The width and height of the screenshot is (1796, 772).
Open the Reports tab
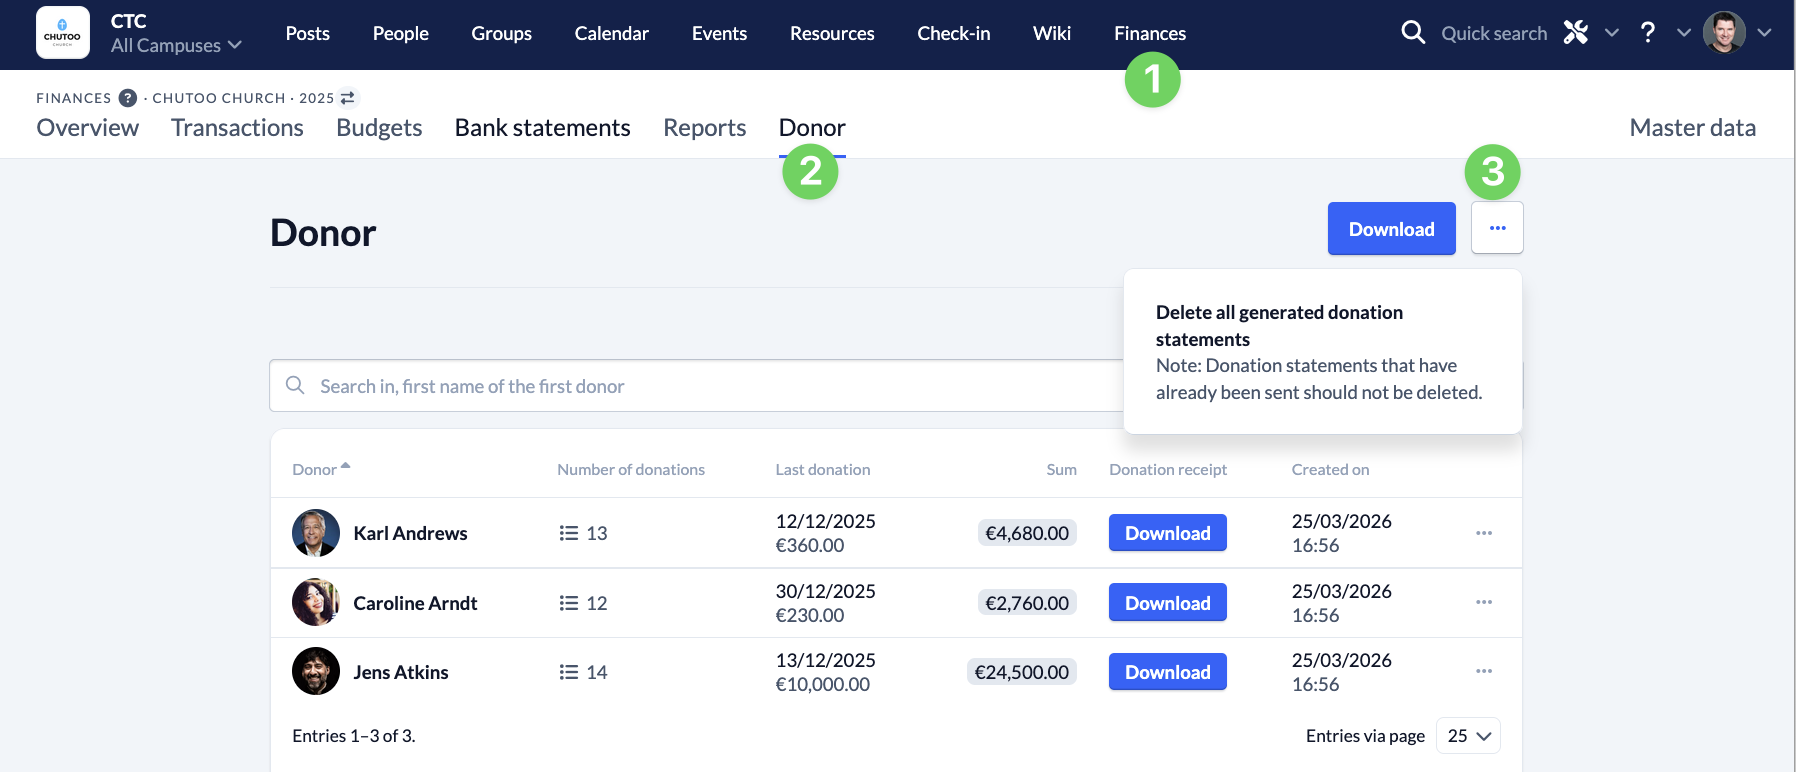(x=705, y=127)
